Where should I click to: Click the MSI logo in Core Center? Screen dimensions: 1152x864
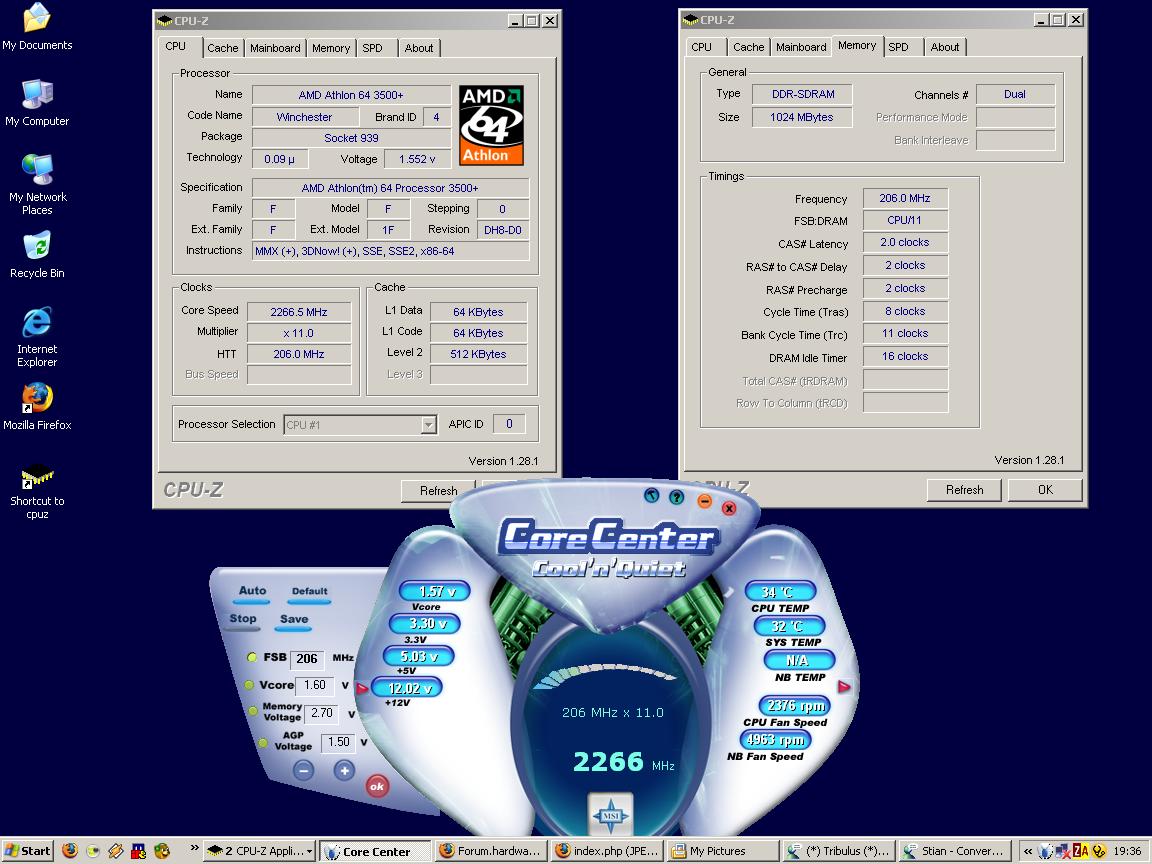point(611,815)
